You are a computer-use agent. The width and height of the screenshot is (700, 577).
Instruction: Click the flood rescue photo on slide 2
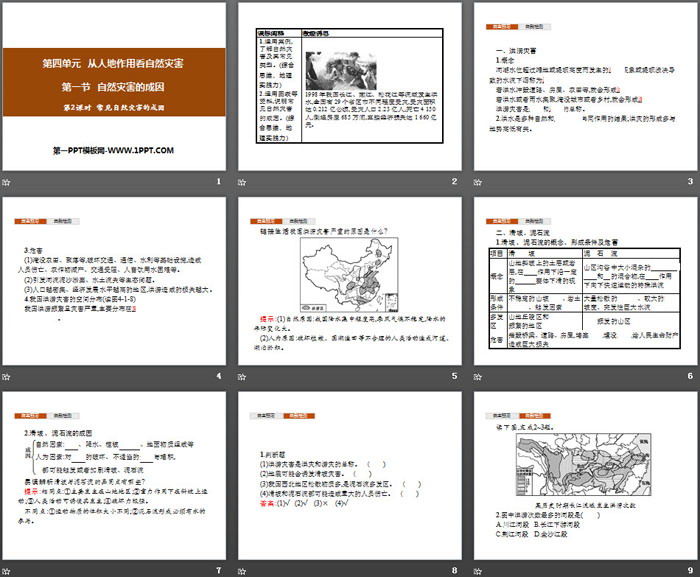coord(341,71)
